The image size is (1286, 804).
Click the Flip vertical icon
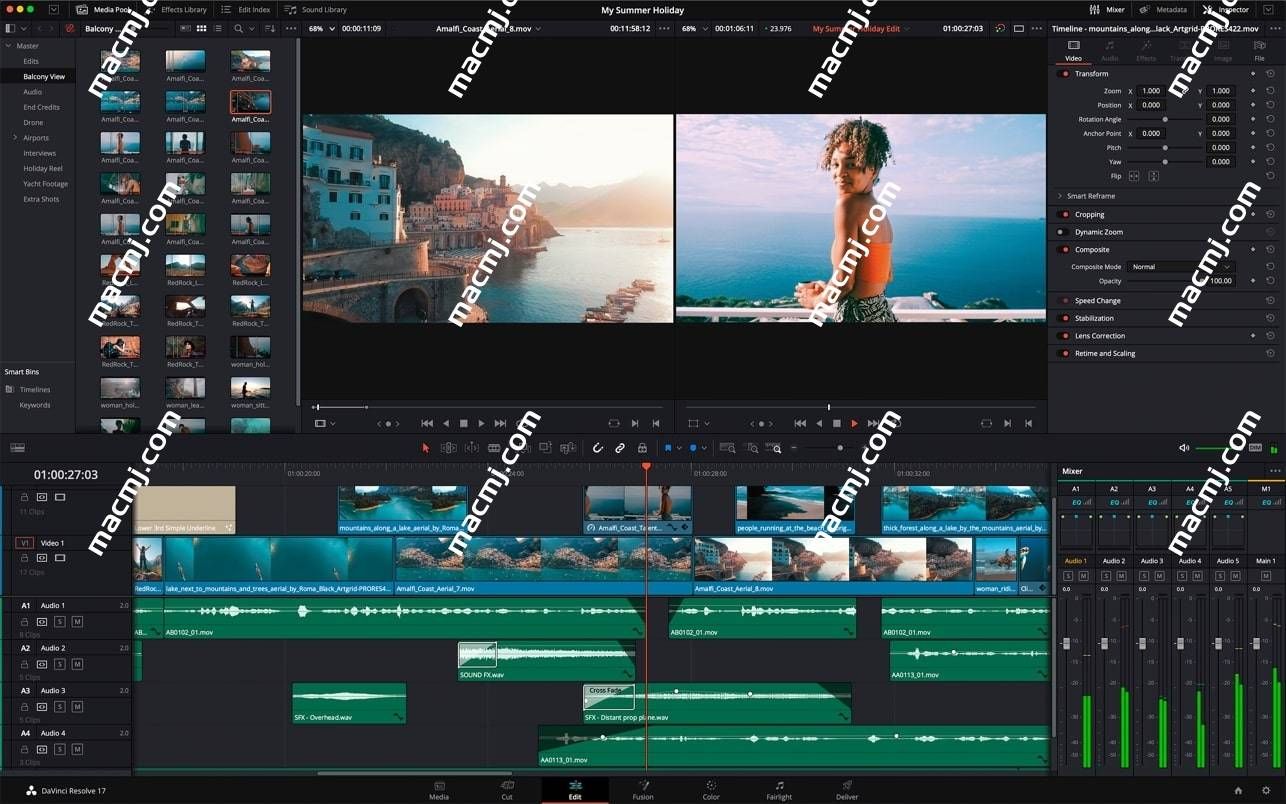[x=1153, y=176]
